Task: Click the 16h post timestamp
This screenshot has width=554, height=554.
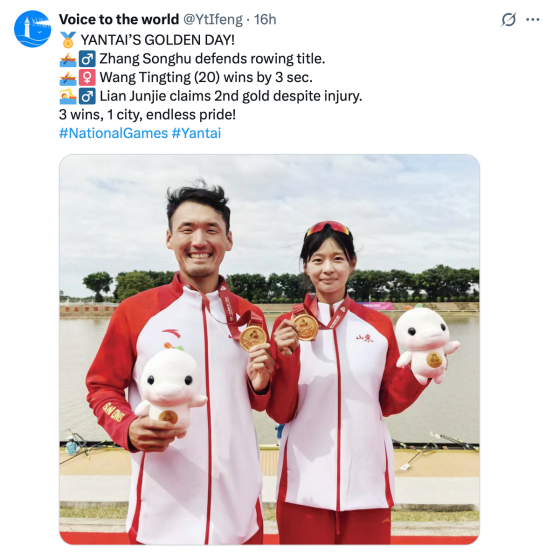Action: [x=265, y=19]
